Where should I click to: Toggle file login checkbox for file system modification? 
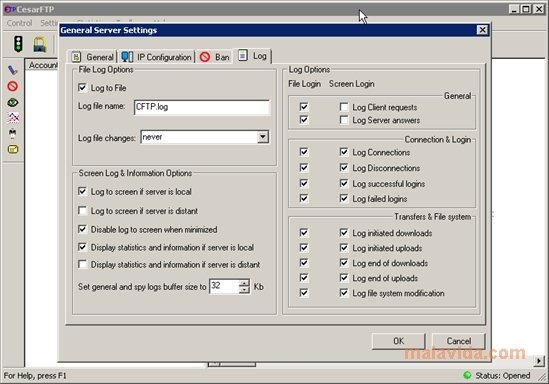click(304, 292)
